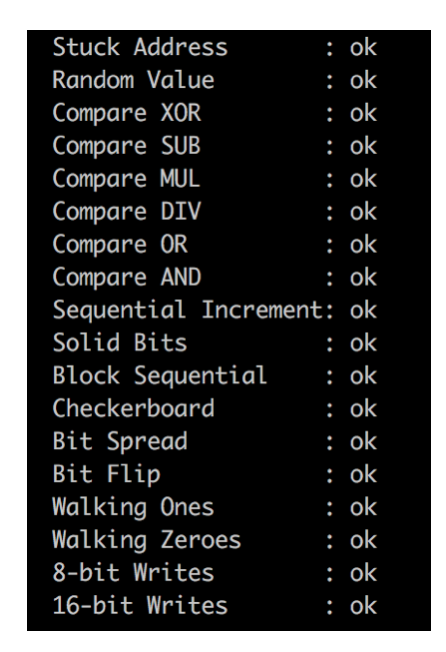Click on the Compare DIV text
This screenshot has width=446, height=652.
pyautogui.click(x=127, y=212)
